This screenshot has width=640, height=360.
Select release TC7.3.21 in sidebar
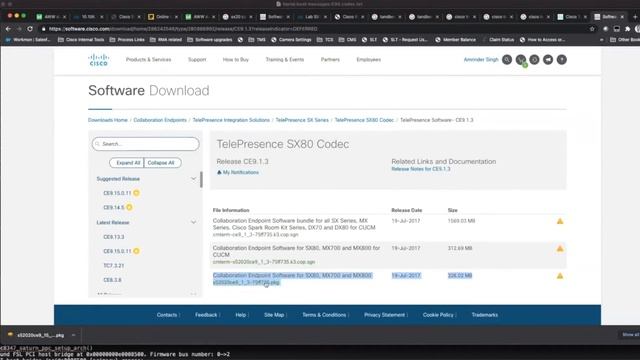point(114,266)
